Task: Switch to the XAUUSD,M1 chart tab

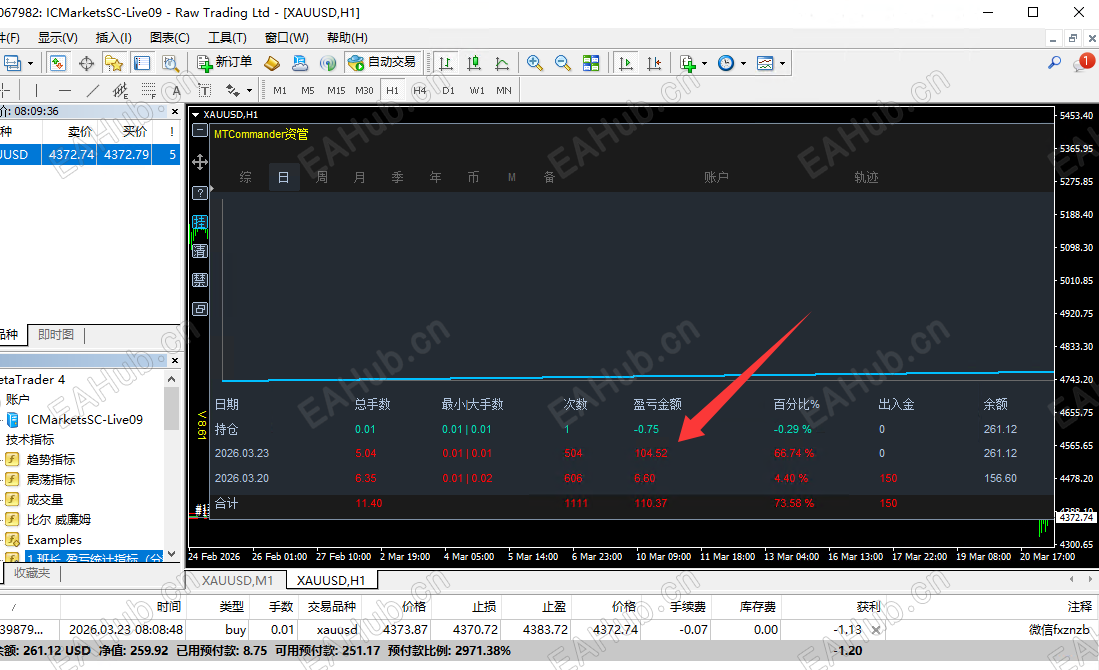Action: click(237, 580)
